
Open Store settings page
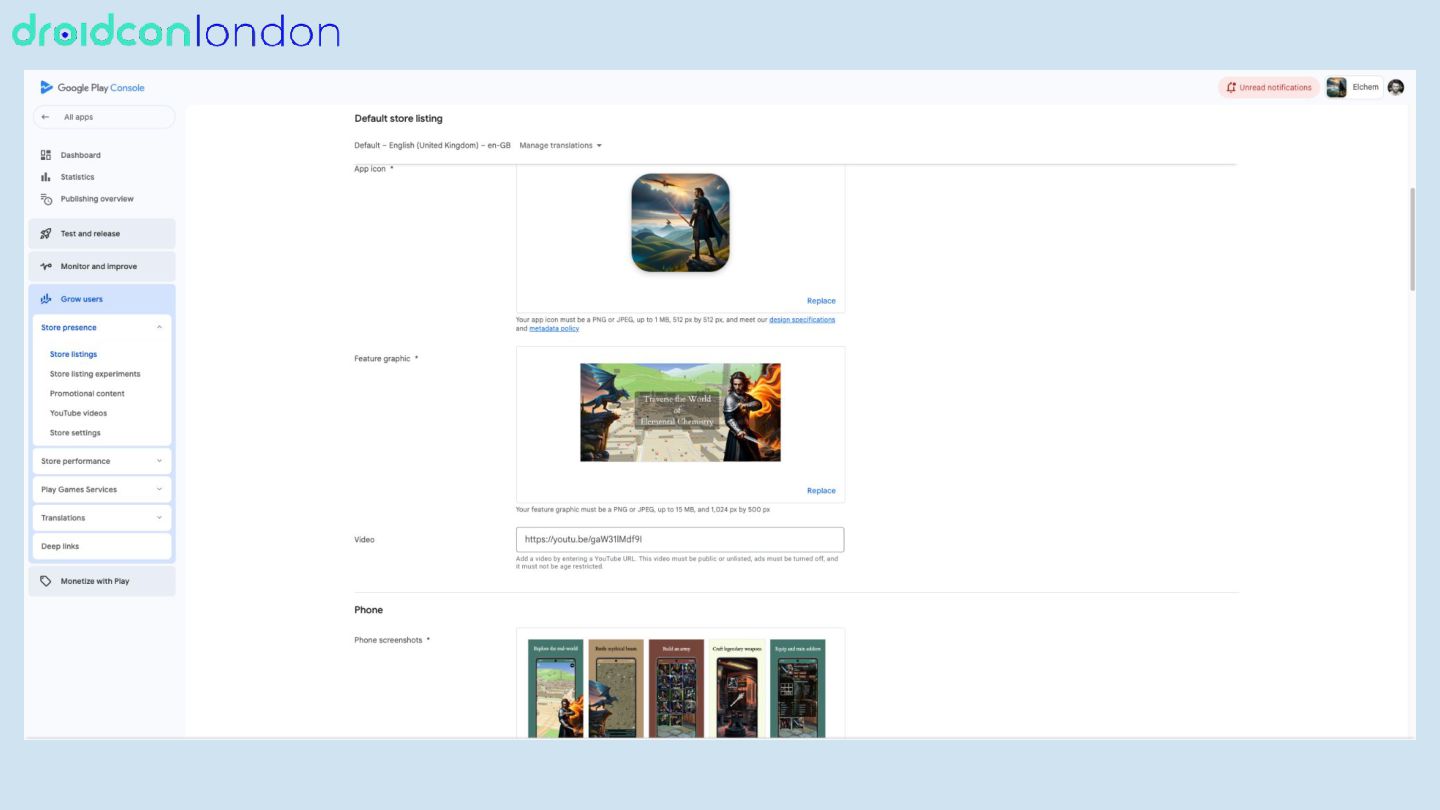tap(75, 433)
